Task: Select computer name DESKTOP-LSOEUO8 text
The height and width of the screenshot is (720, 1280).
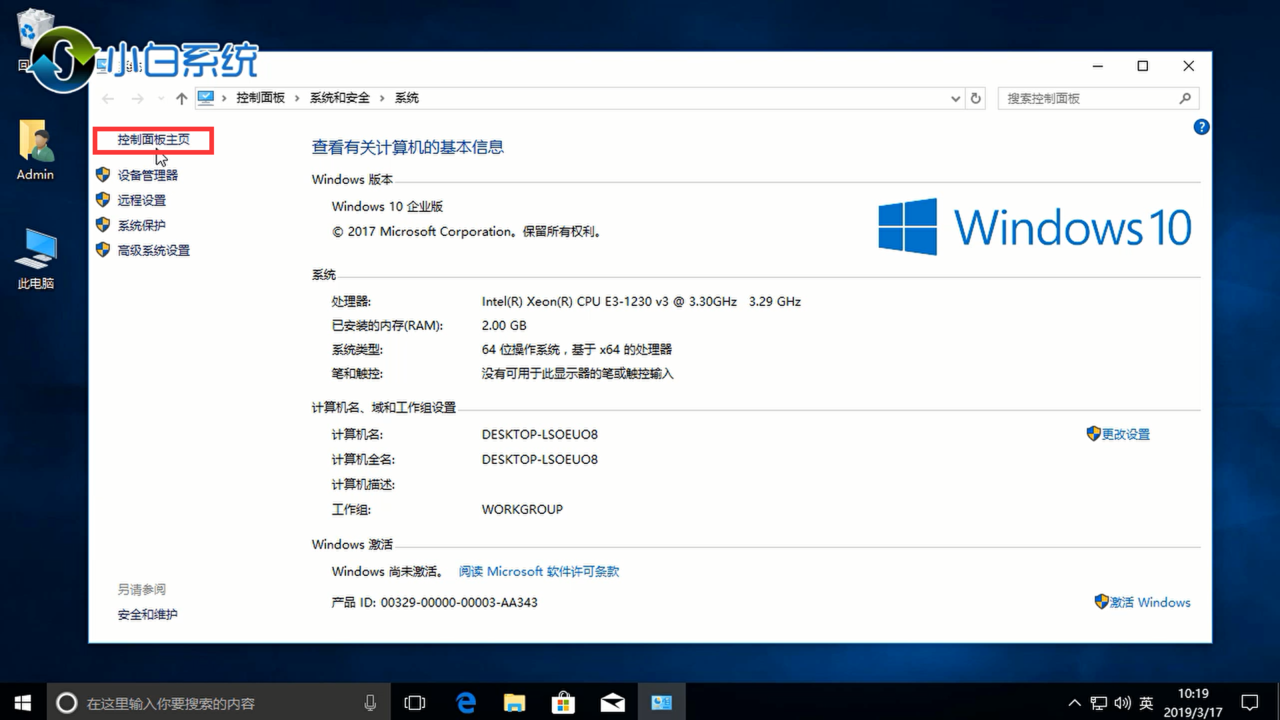Action: pos(539,434)
